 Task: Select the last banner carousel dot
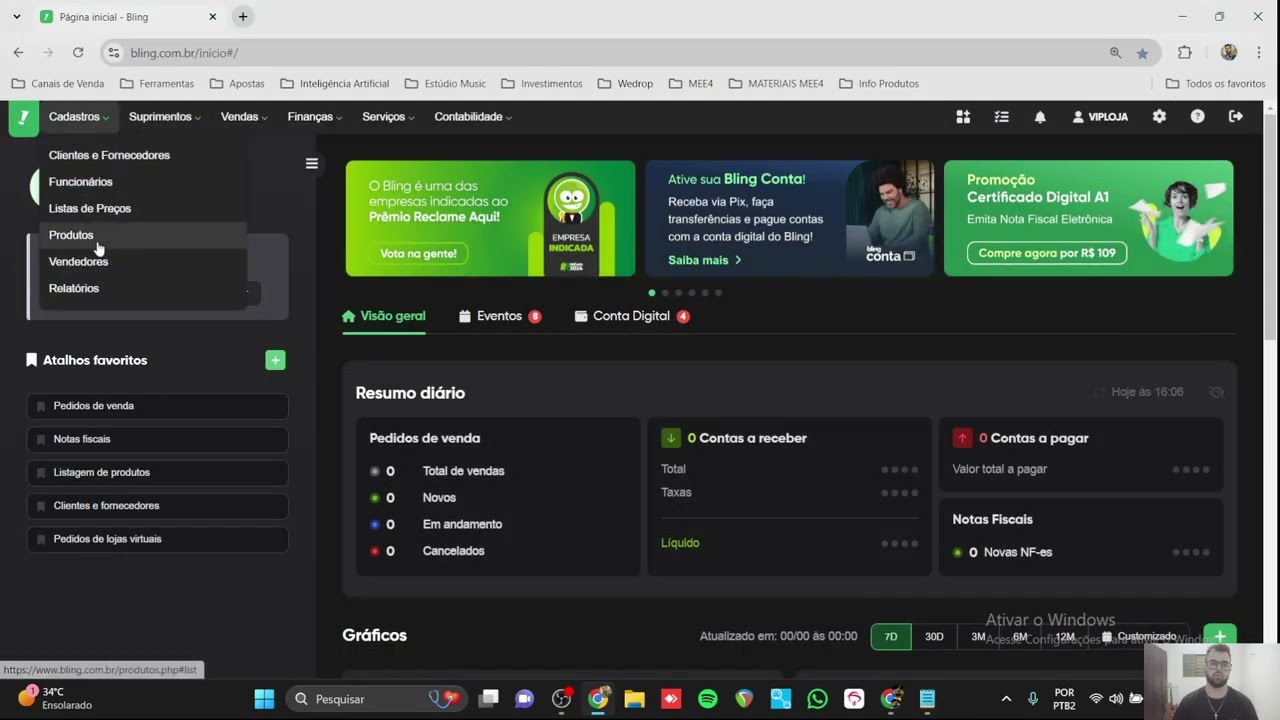718,293
